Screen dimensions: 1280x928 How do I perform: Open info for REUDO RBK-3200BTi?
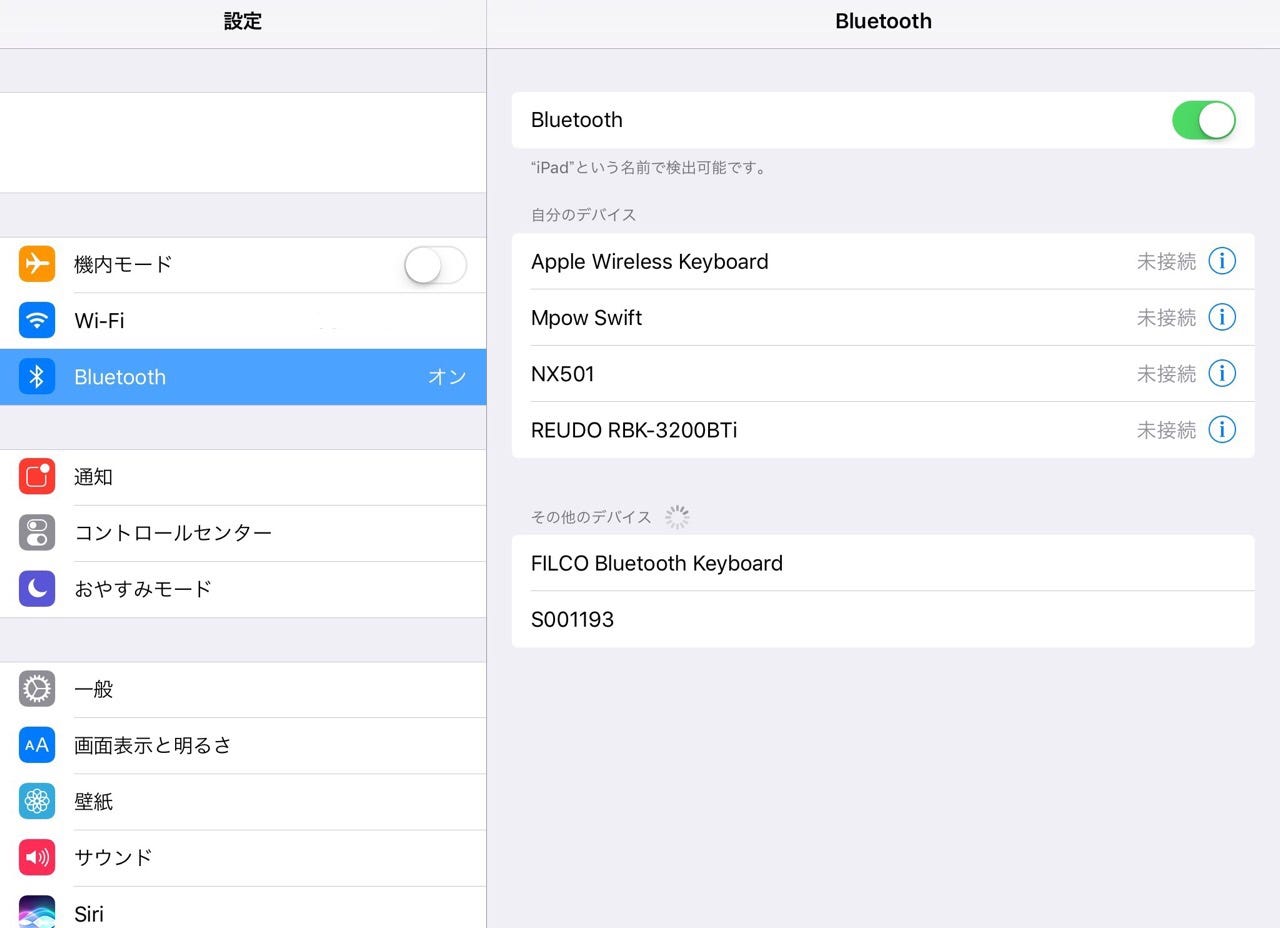coord(1222,429)
